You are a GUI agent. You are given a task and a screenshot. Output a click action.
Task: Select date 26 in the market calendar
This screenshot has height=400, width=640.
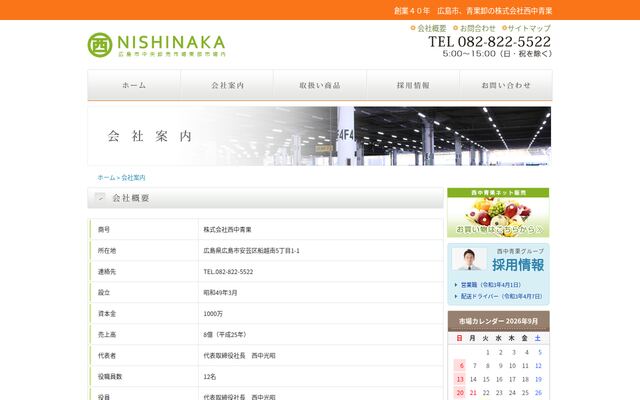click(538, 393)
